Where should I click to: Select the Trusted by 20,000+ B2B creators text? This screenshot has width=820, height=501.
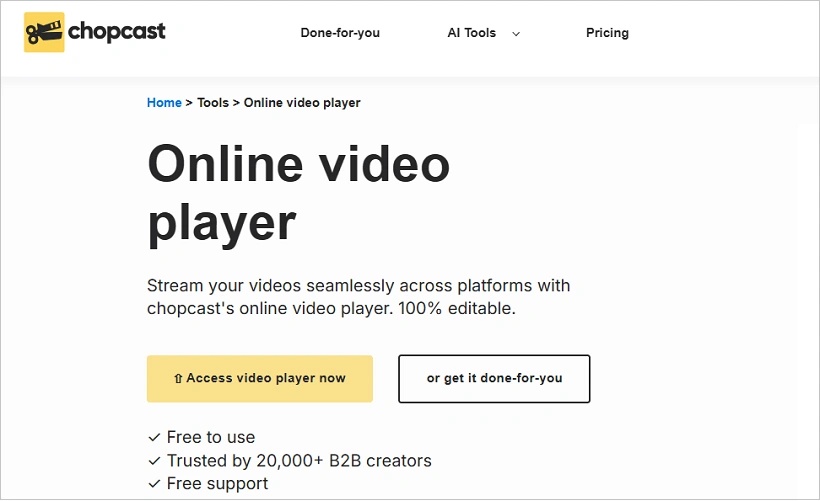coord(299,460)
